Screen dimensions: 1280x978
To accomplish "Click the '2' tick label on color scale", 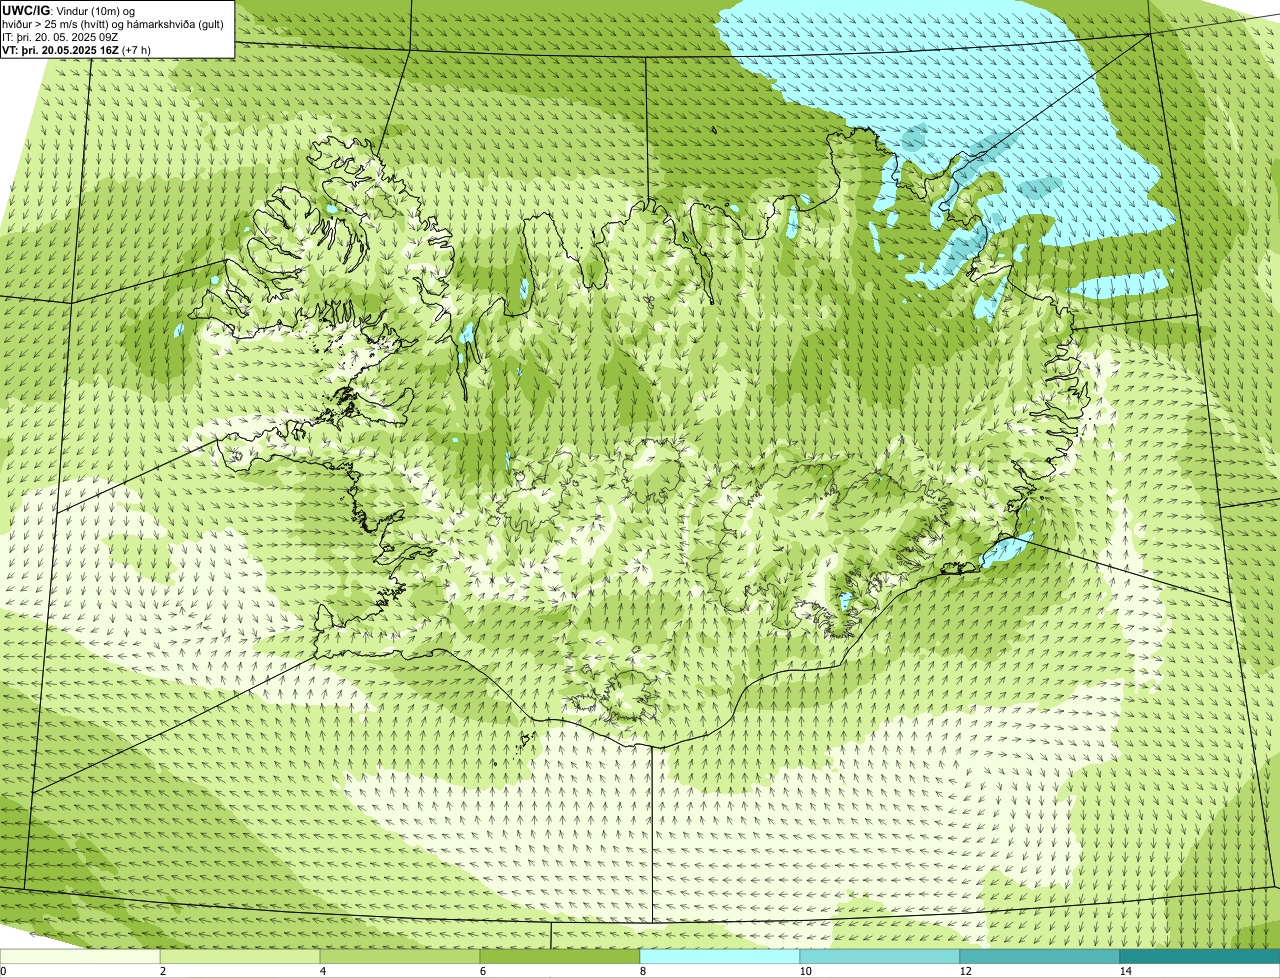I will 163,971.
